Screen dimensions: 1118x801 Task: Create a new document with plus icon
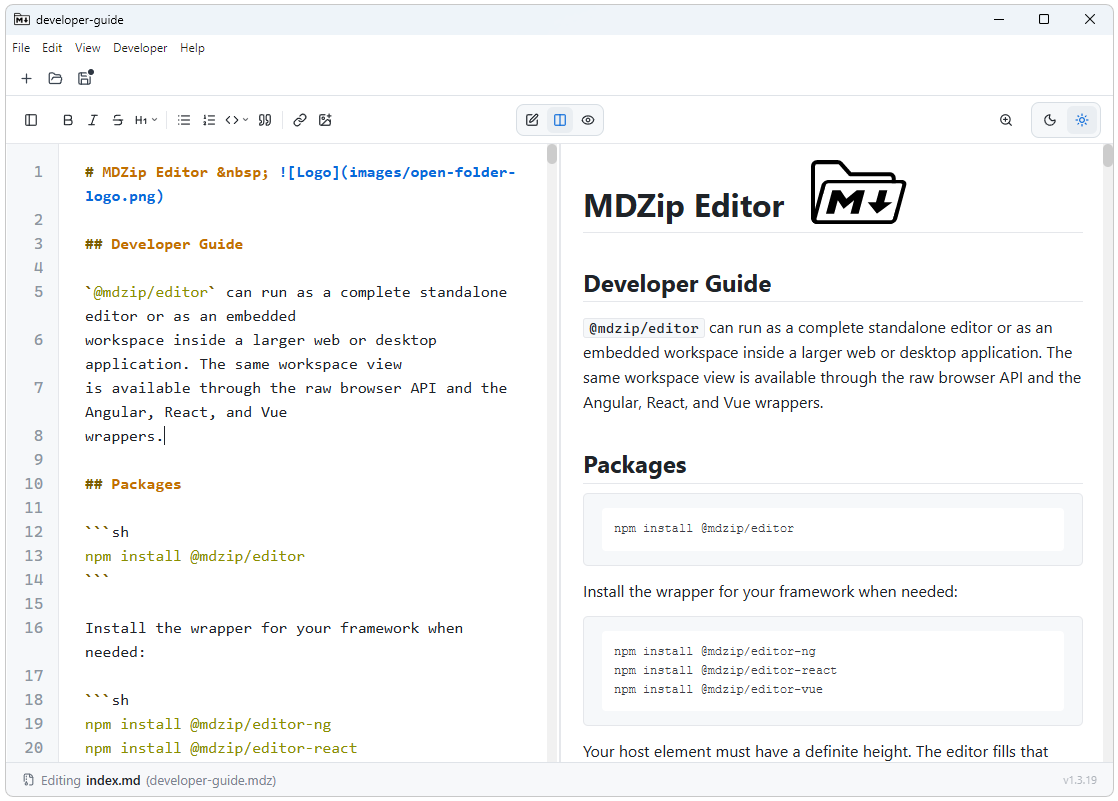(x=26, y=78)
